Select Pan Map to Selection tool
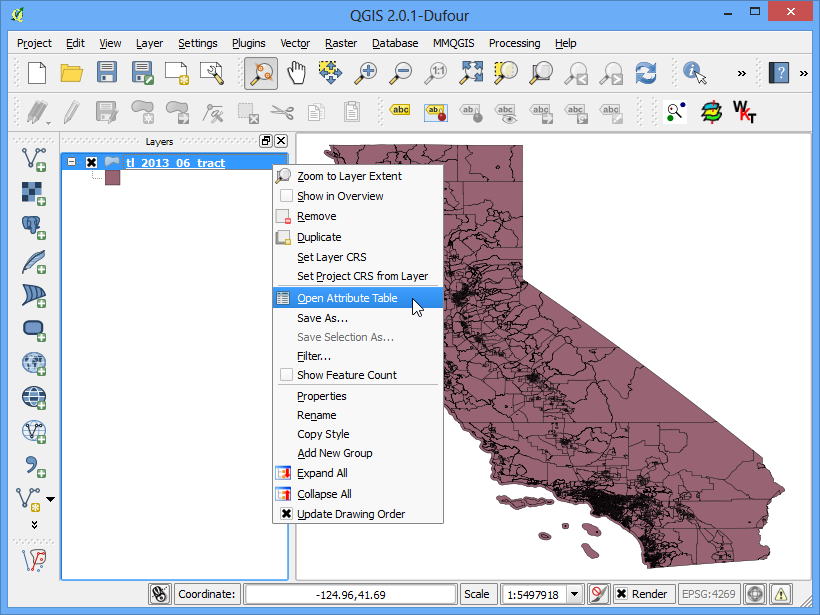The image size is (820, 615). 331,73
